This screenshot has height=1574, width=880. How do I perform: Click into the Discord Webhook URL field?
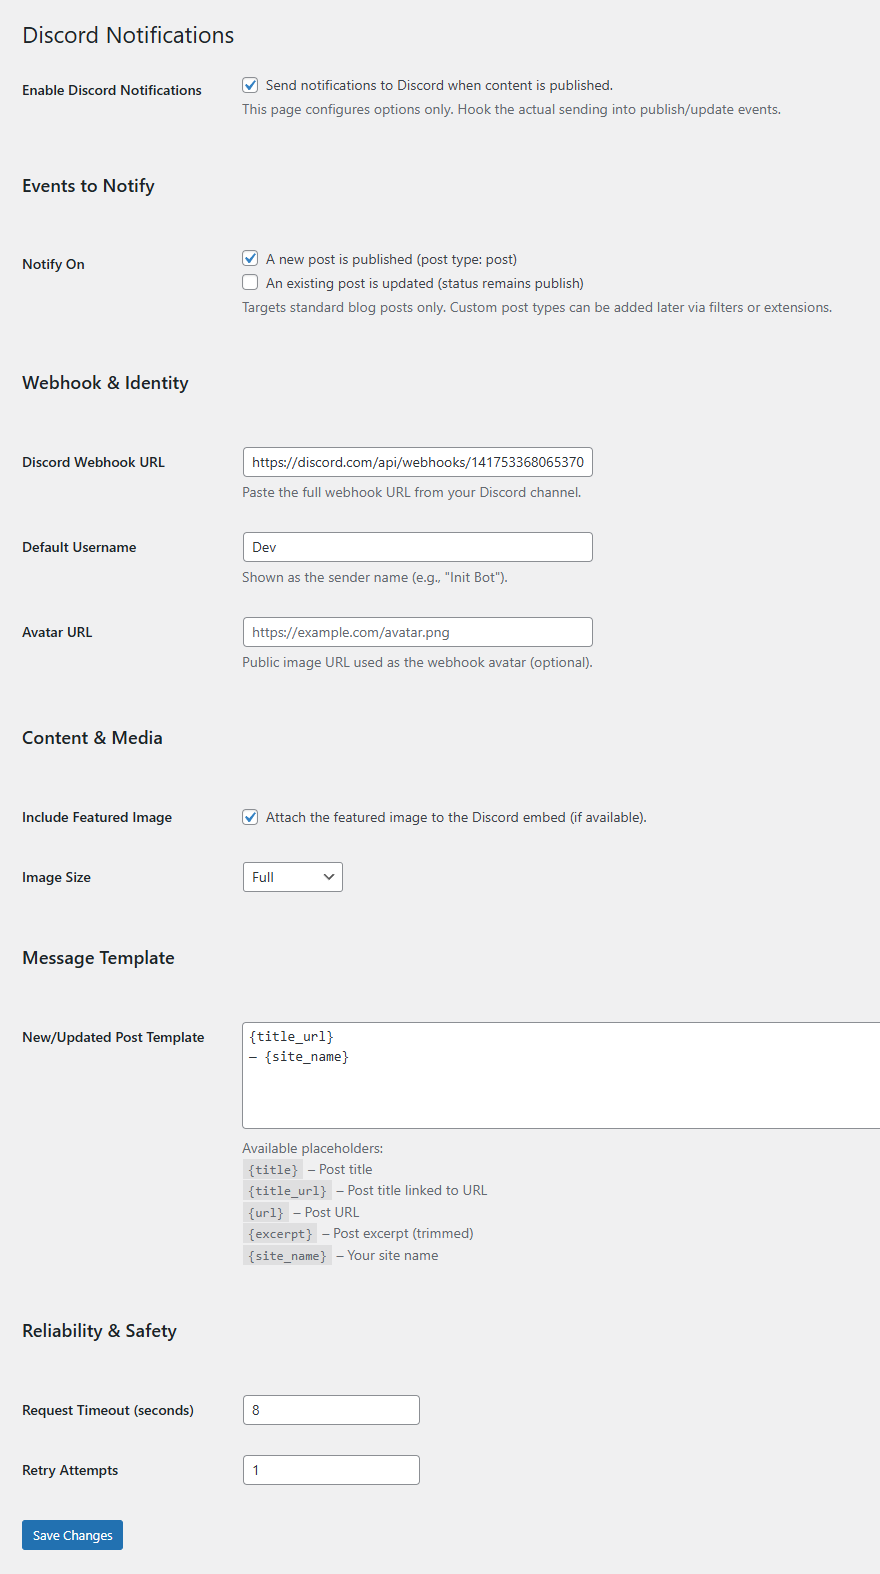point(417,462)
